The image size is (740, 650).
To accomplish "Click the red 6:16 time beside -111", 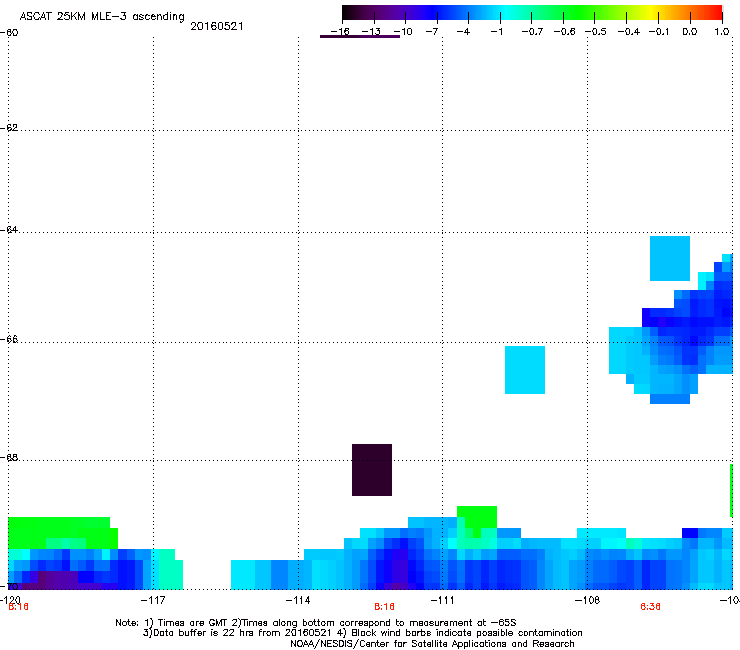I will [x=384, y=607].
